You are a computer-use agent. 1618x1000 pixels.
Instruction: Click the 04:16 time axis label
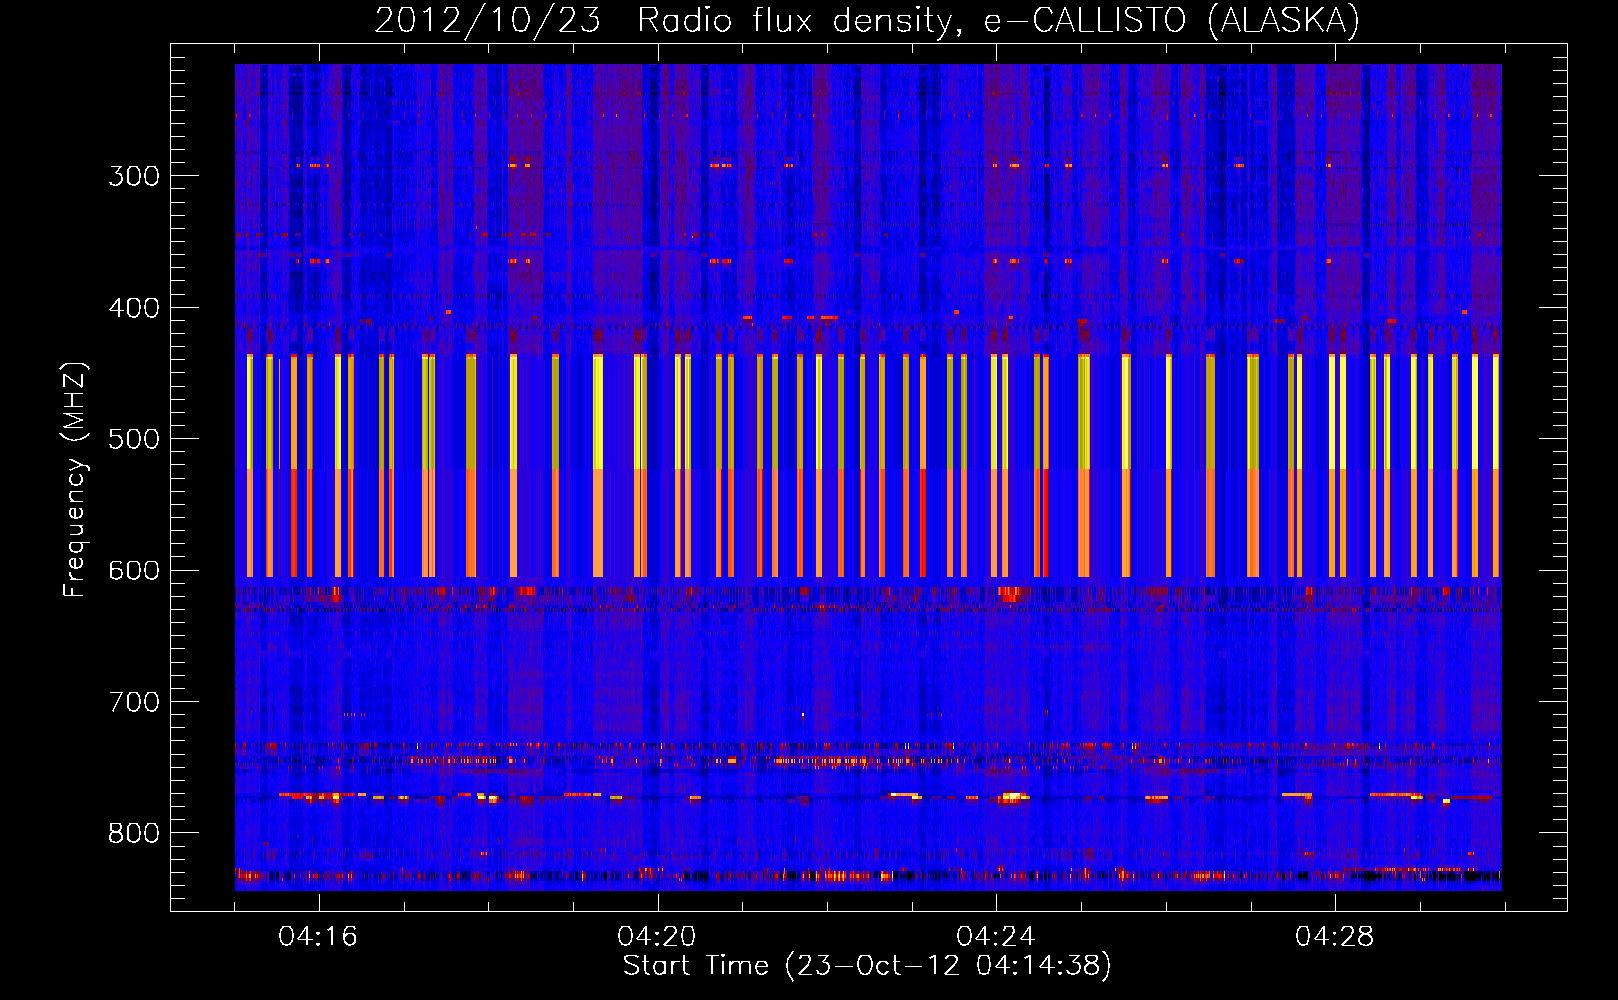pos(318,937)
